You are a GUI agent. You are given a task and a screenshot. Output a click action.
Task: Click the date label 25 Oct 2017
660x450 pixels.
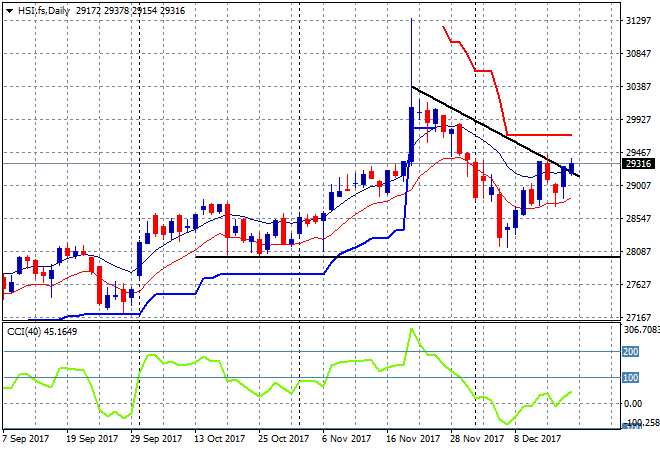pos(283,439)
